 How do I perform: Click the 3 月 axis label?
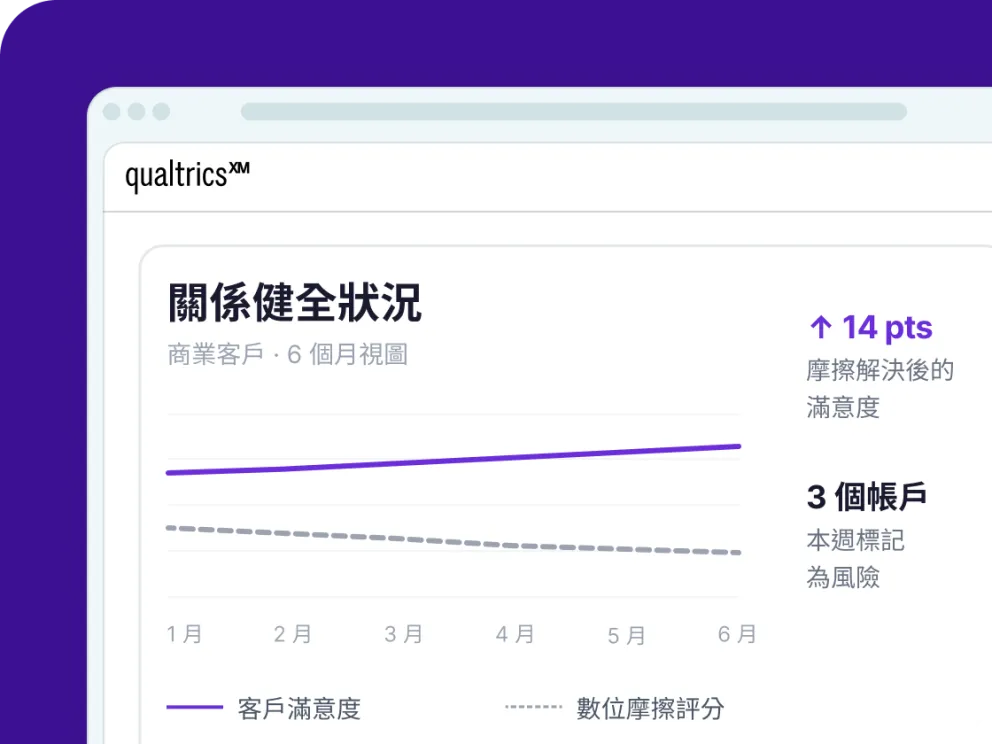point(404,634)
